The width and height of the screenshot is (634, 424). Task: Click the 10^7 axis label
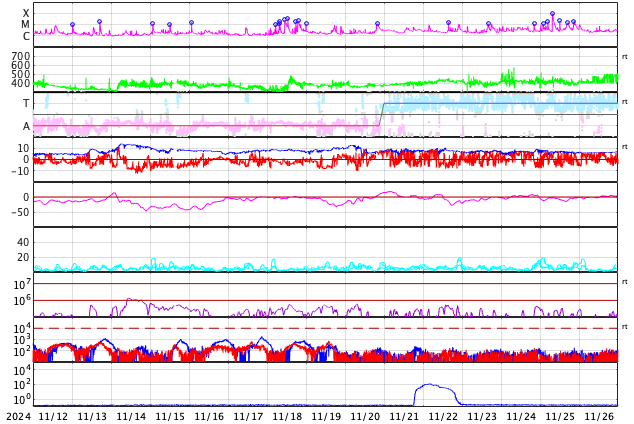[20, 284]
